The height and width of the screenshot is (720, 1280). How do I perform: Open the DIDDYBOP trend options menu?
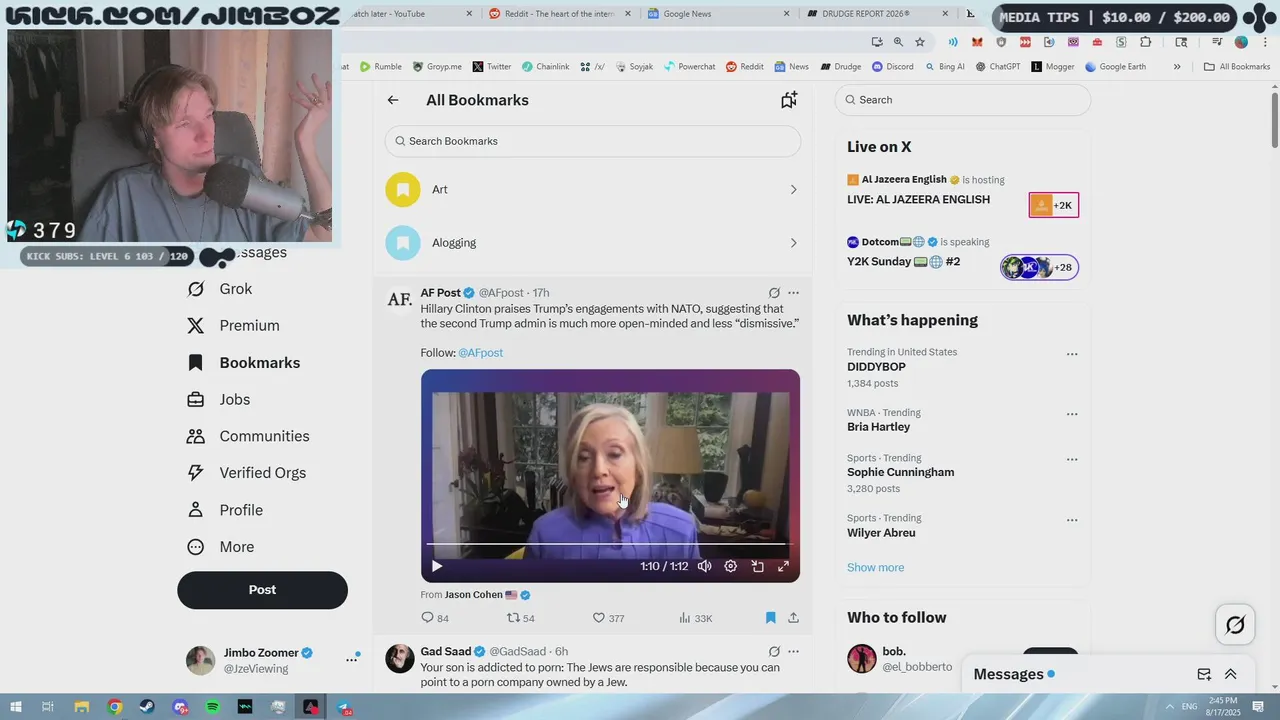click(1072, 354)
